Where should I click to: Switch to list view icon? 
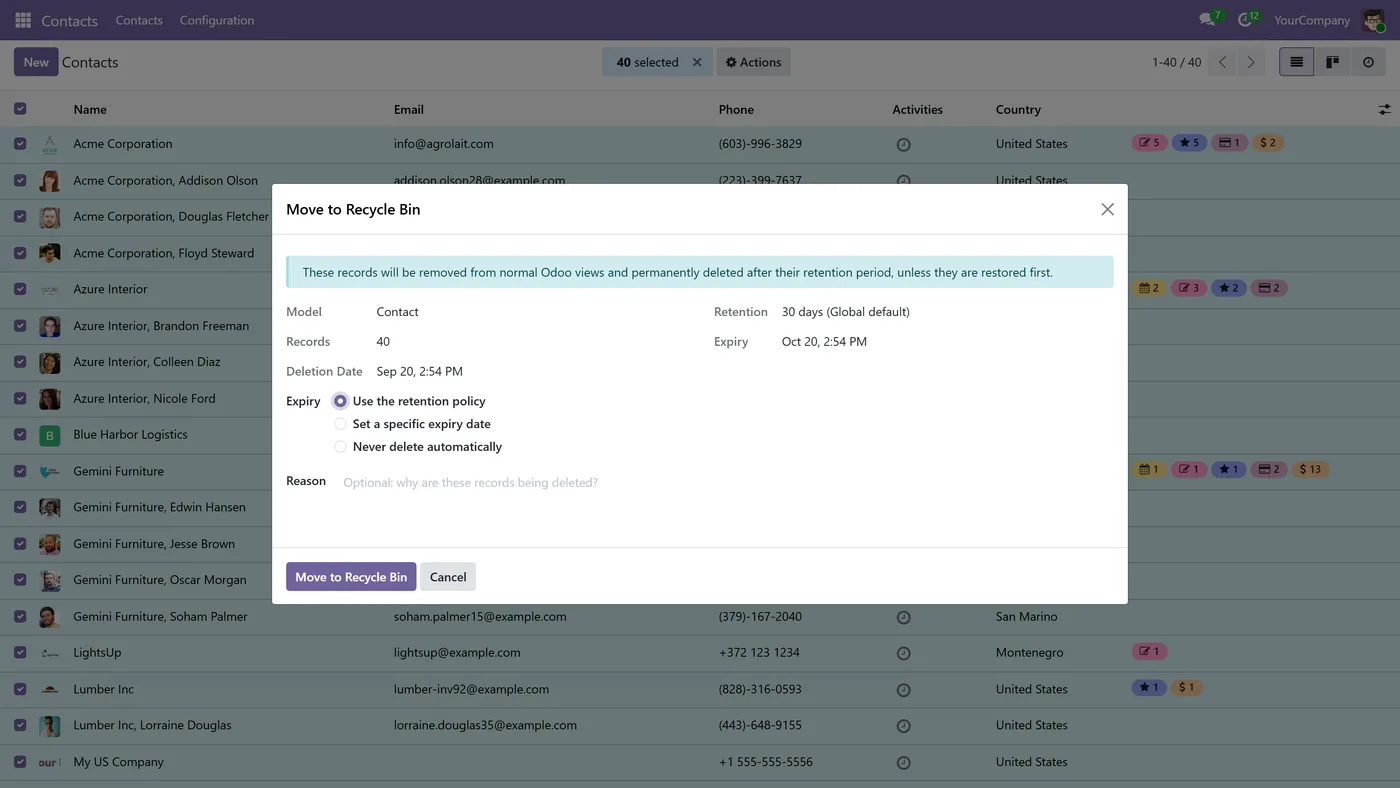click(x=1296, y=62)
